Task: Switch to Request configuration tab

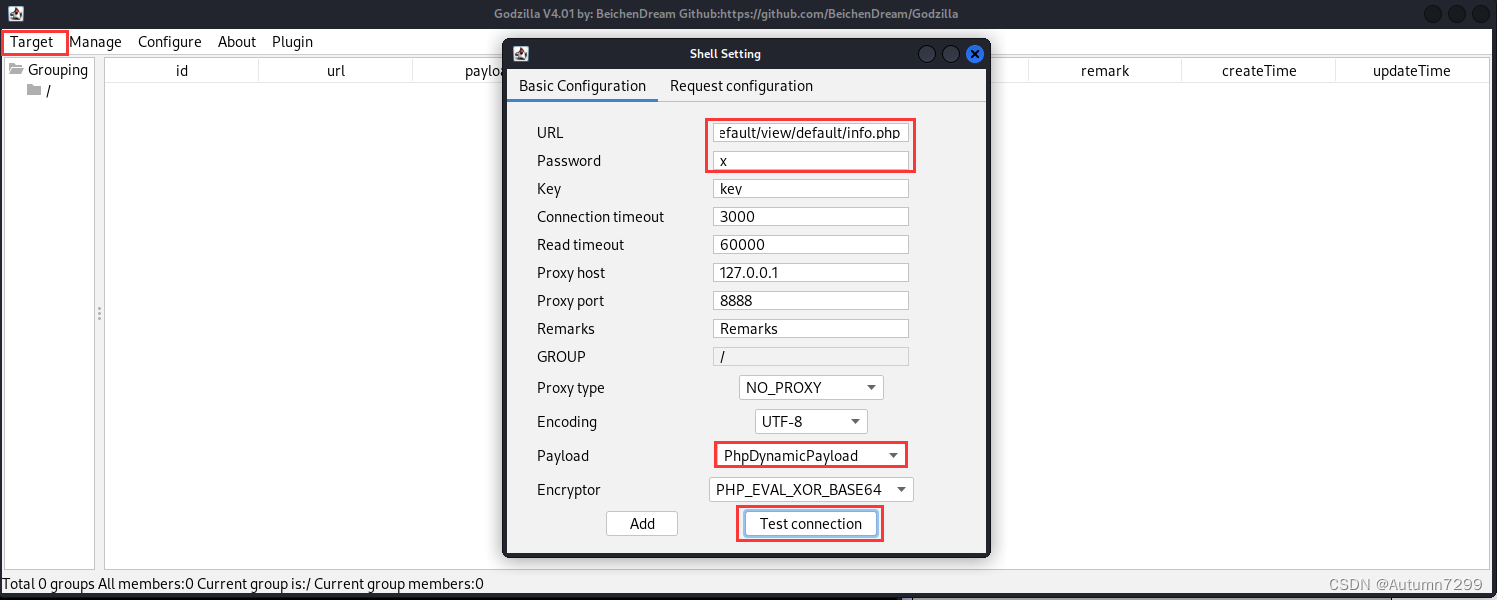Action: click(741, 86)
